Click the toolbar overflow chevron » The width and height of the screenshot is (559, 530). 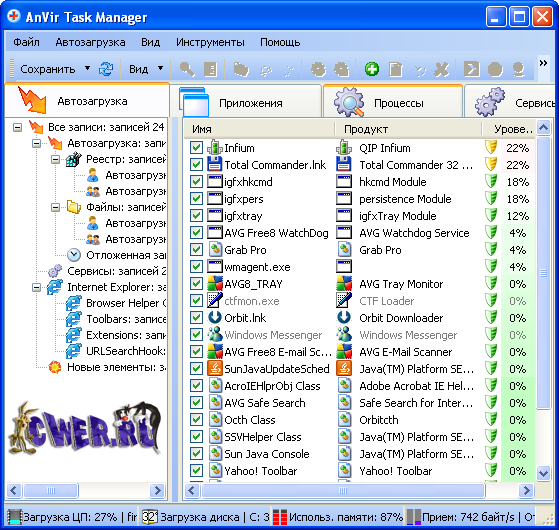pyautogui.click(x=543, y=63)
